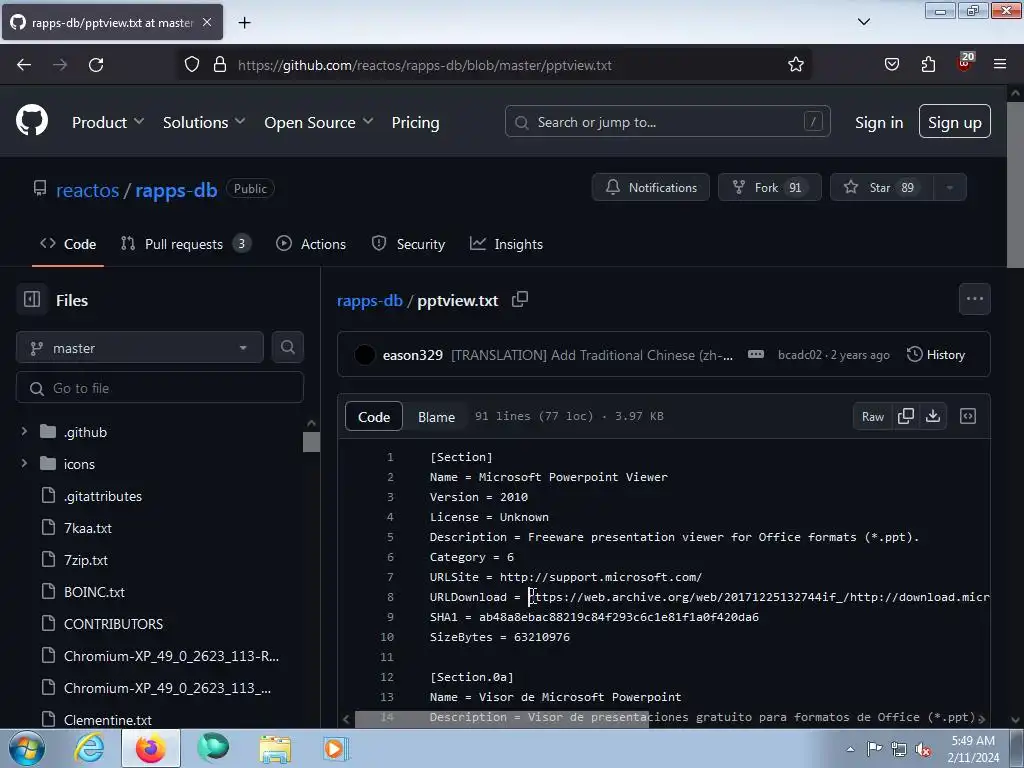The height and width of the screenshot is (768, 1024).
Task: Open the Pull requests tab
Action: [x=185, y=244]
